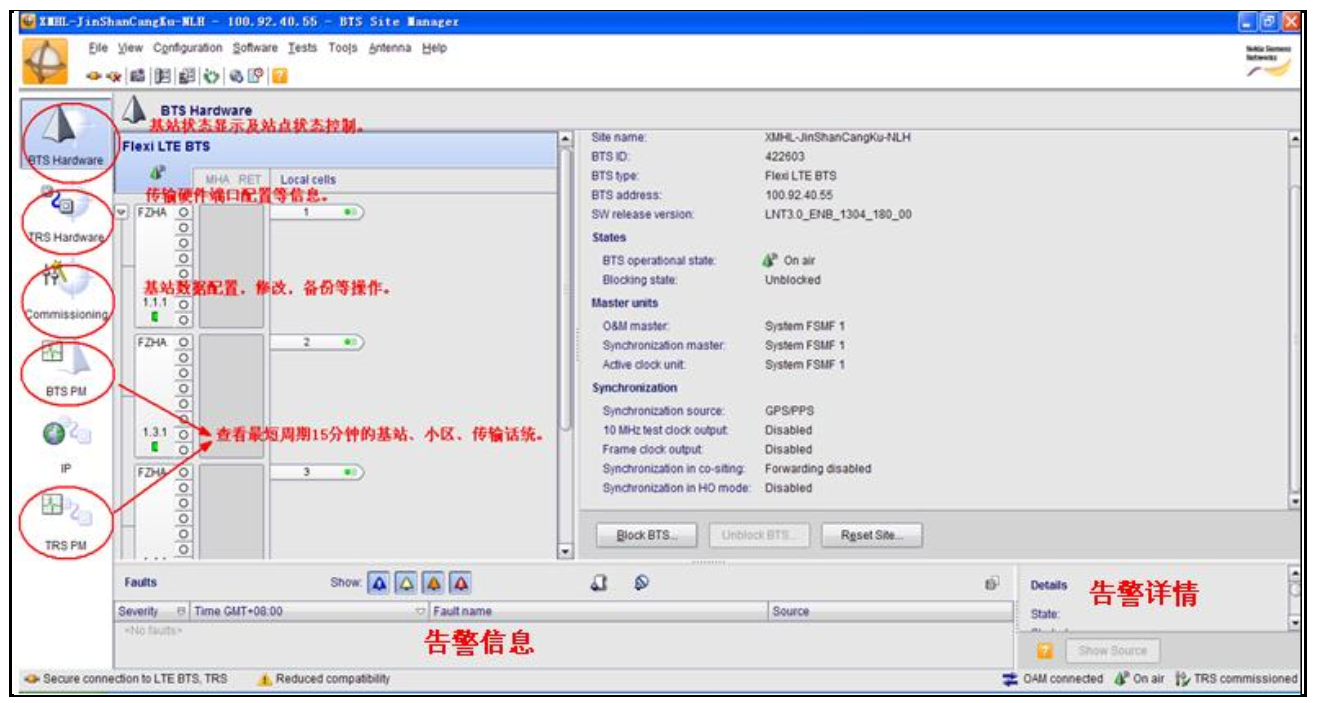Click the detach window icon in Faults panel
1318x703 pixels.
(x=991, y=583)
